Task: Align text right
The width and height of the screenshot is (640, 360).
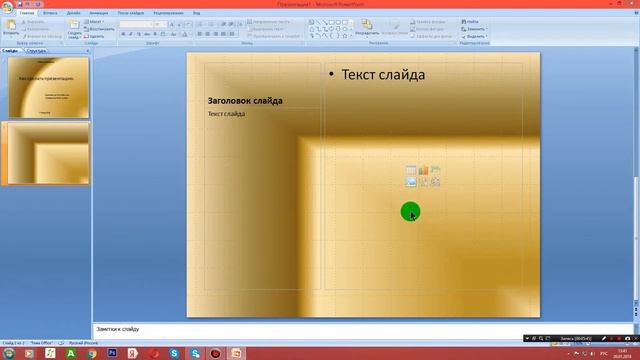Action: tap(216, 34)
